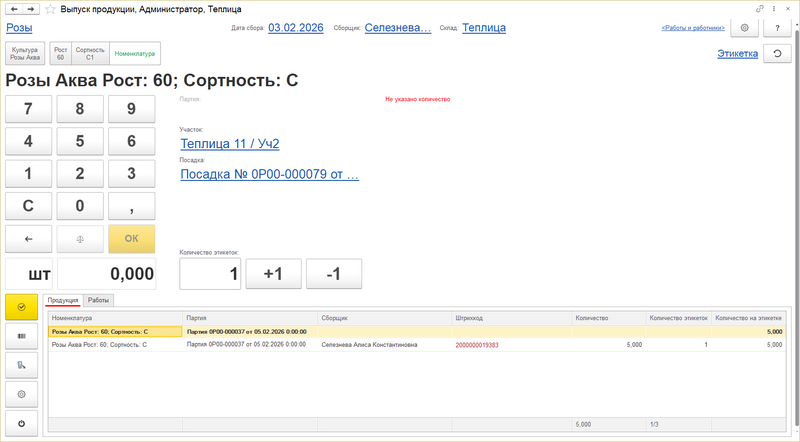Viewport: 800px width, 442px height.
Task: Select the bold highlighted Розы Аква group row
Action: point(417,332)
